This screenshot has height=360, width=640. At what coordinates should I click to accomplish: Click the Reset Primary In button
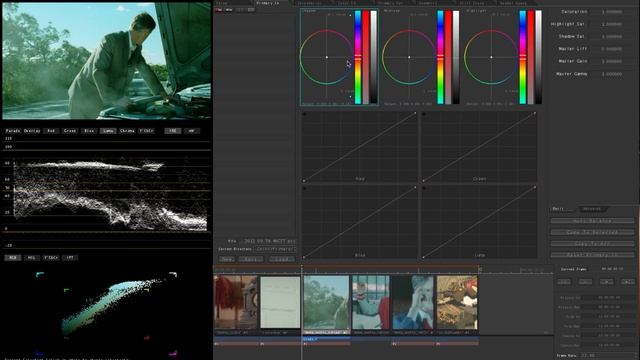[593, 255]
